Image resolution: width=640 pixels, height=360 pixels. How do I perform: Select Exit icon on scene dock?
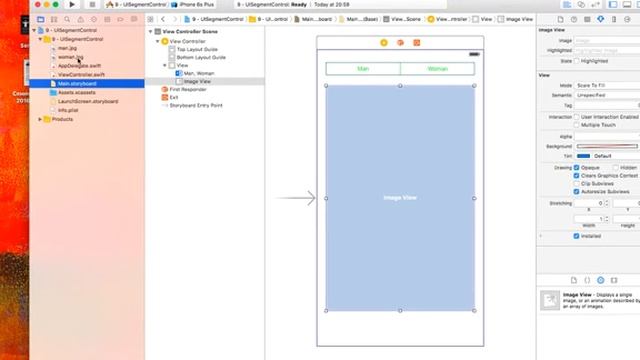click(x=416, y=43)
